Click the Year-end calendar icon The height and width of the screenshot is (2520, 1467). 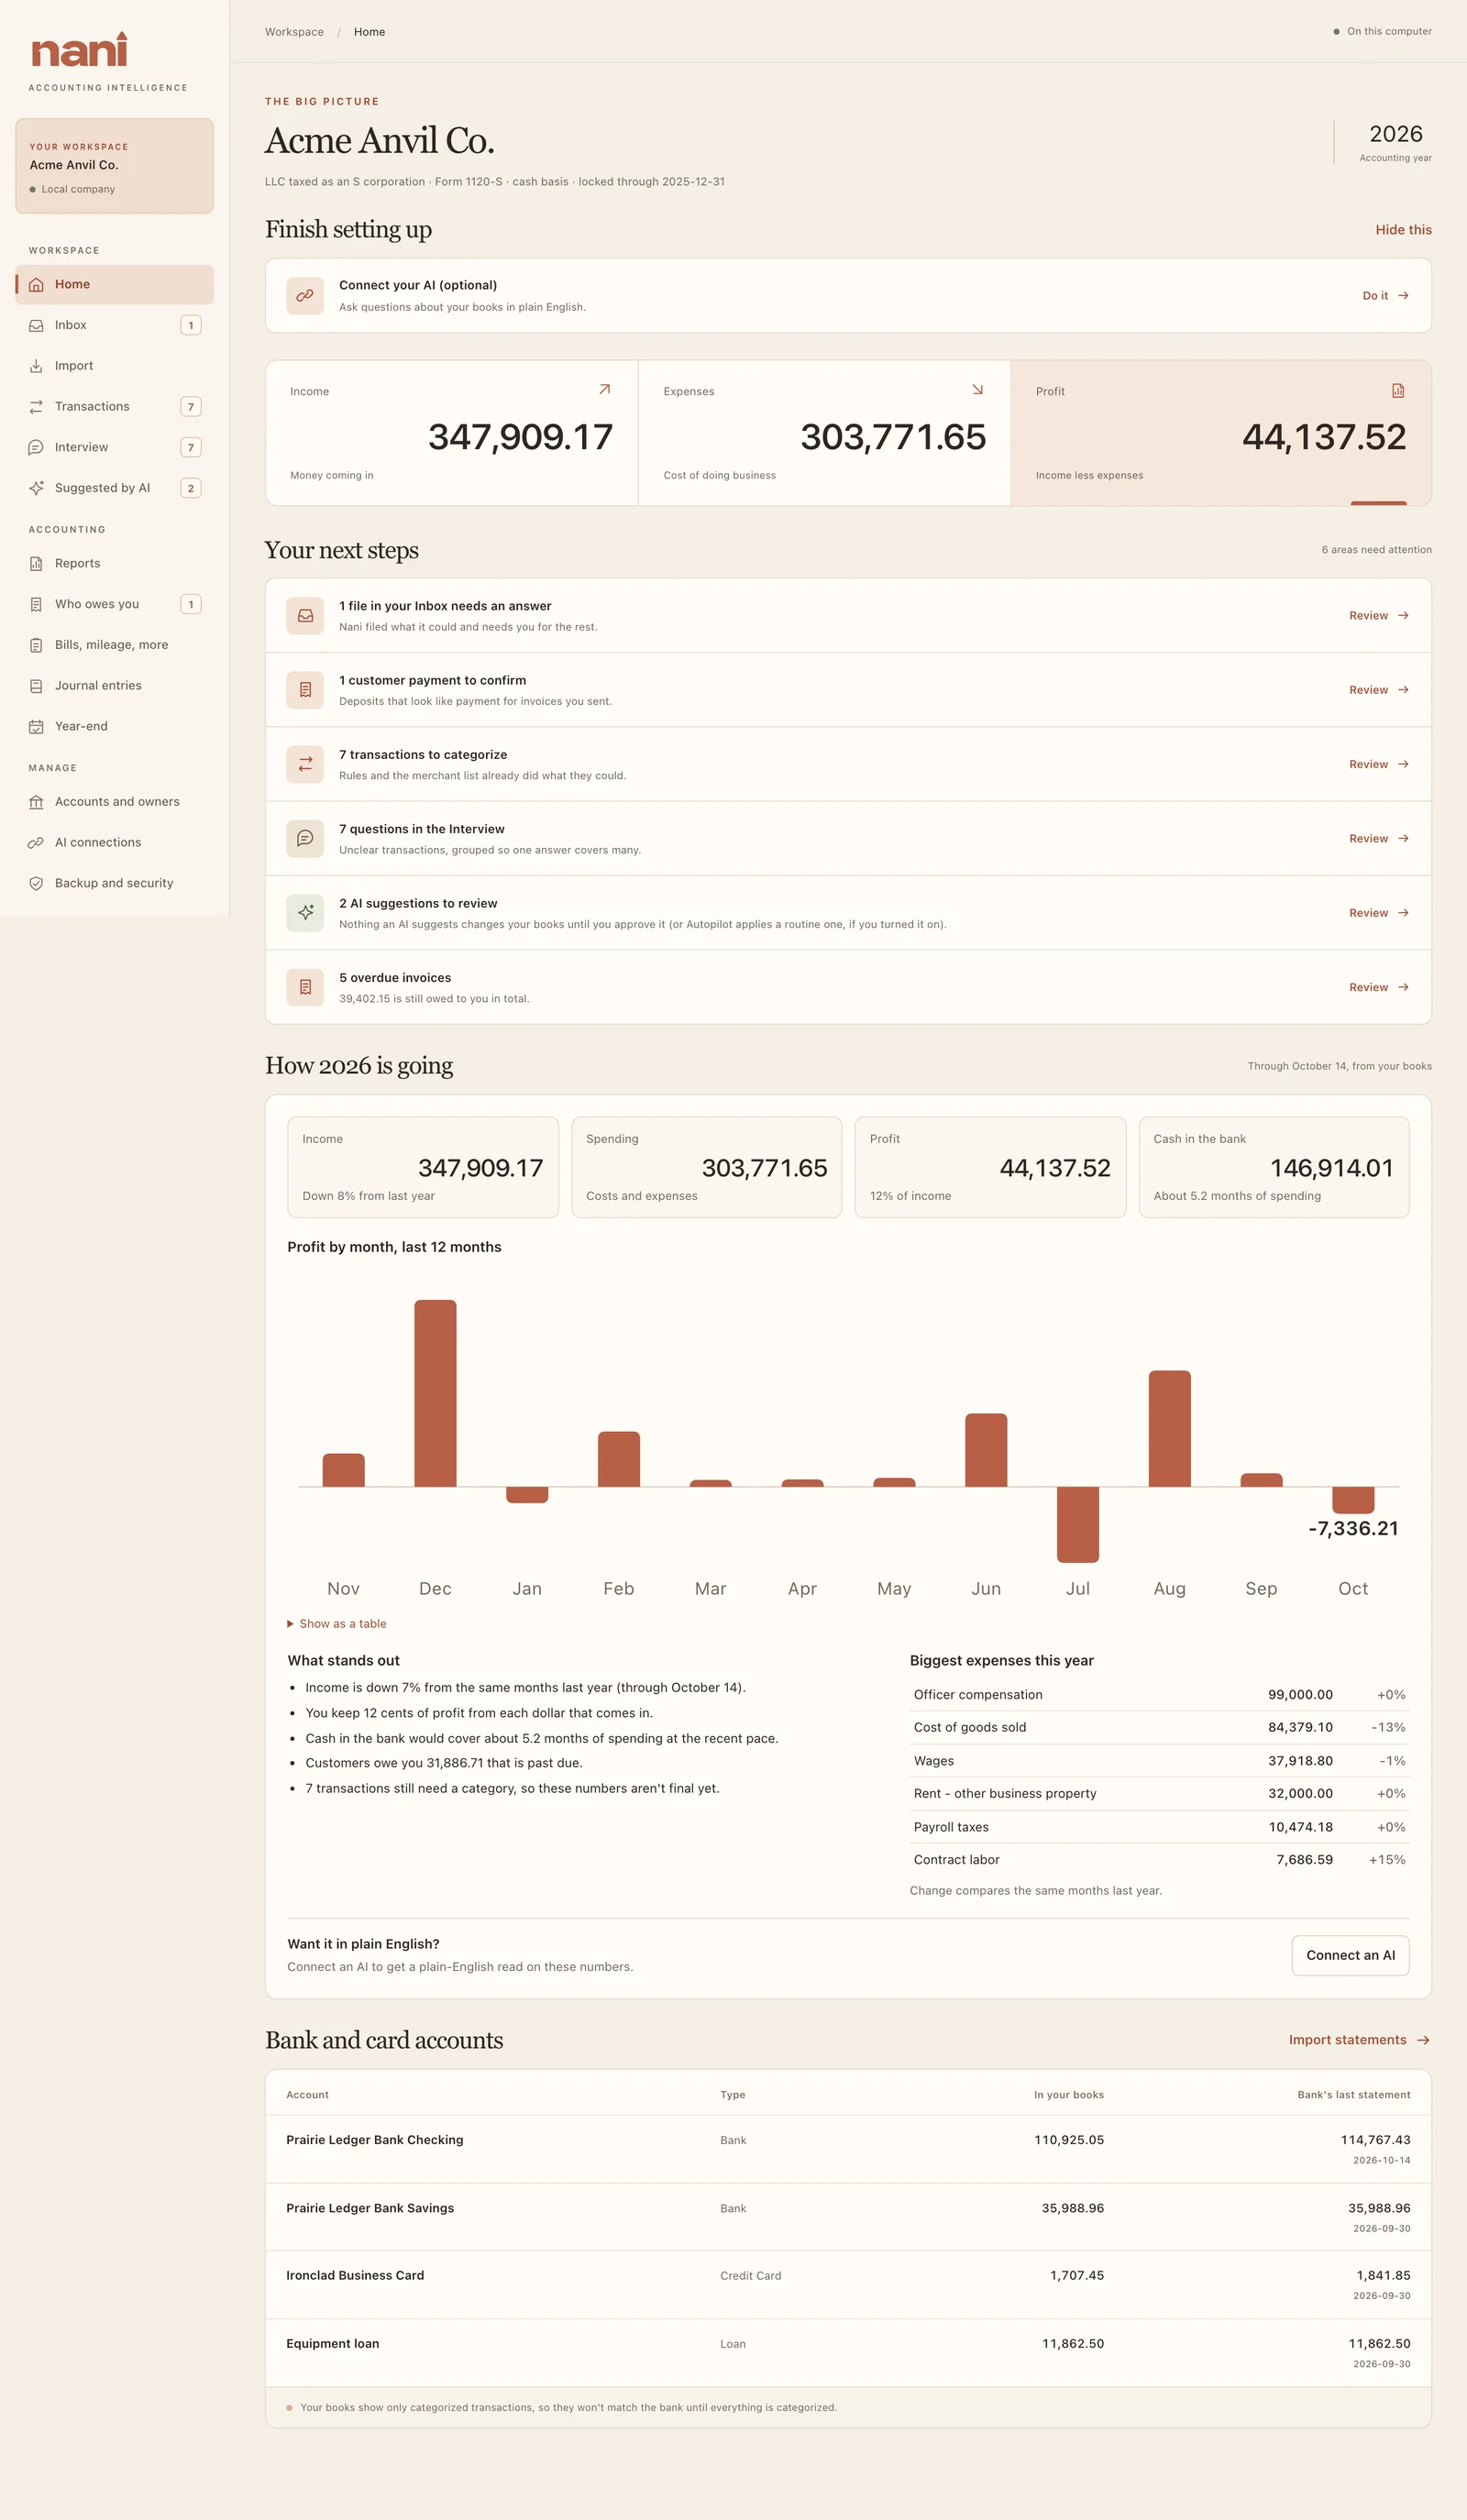coord(36,727)
